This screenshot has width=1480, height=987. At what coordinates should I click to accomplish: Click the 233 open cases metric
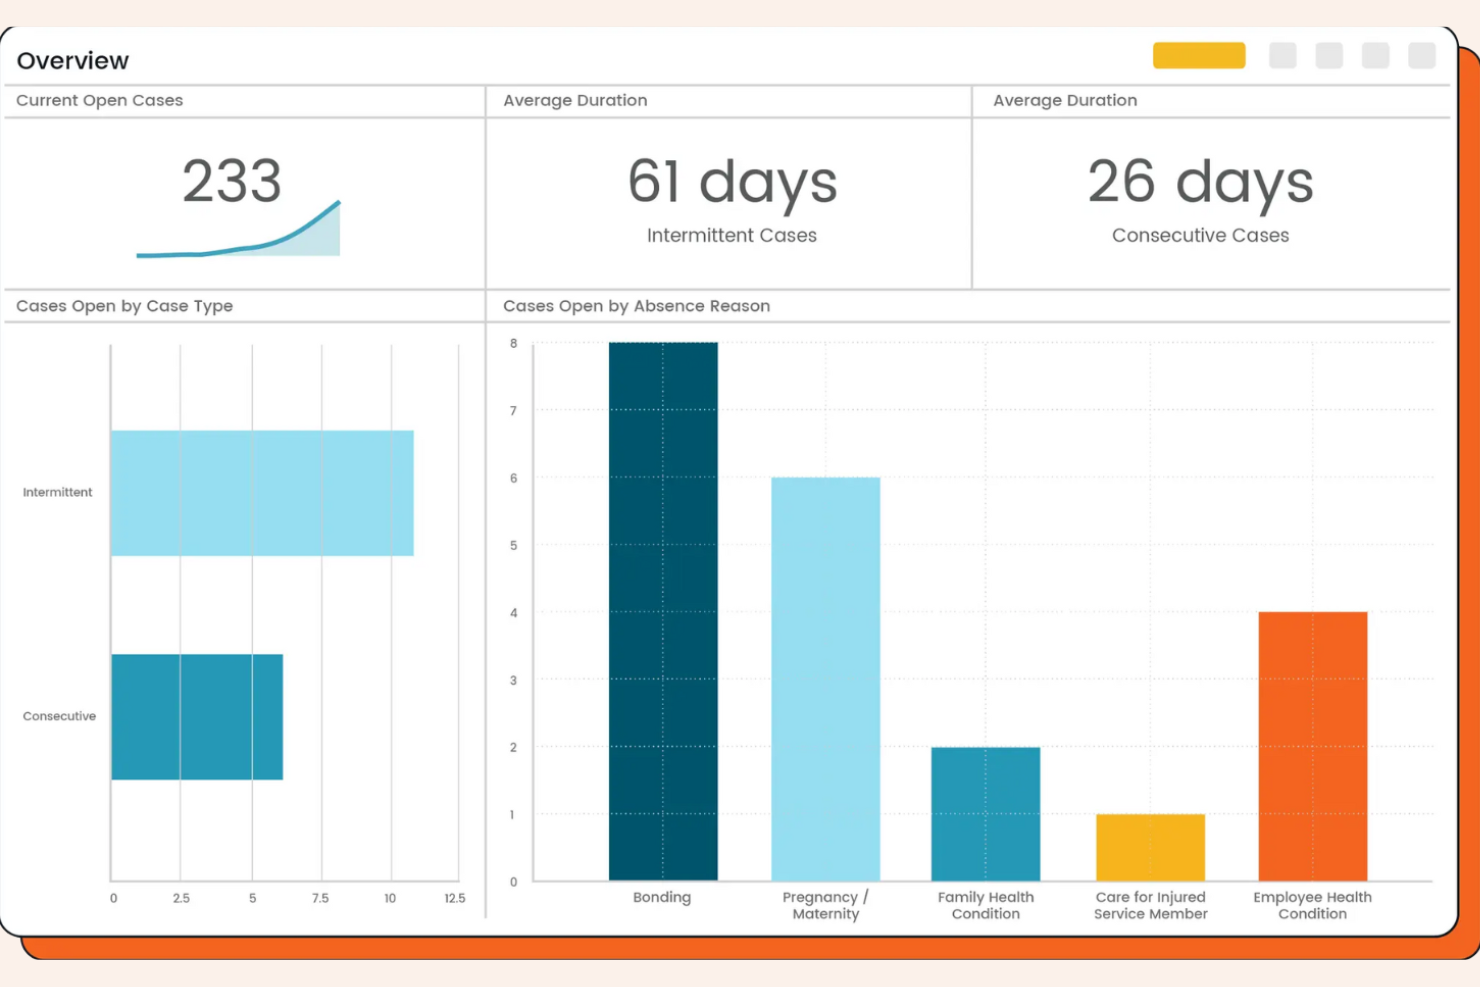click(x=232, y=181)
